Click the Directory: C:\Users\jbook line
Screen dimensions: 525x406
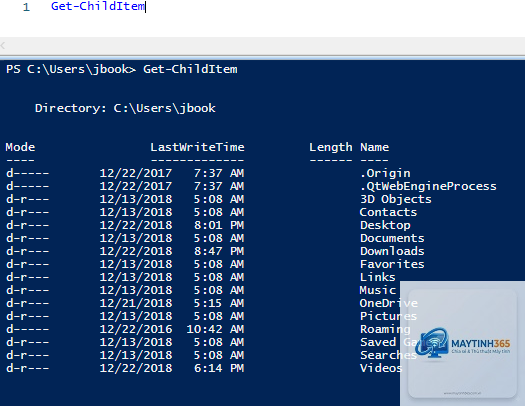125,108
